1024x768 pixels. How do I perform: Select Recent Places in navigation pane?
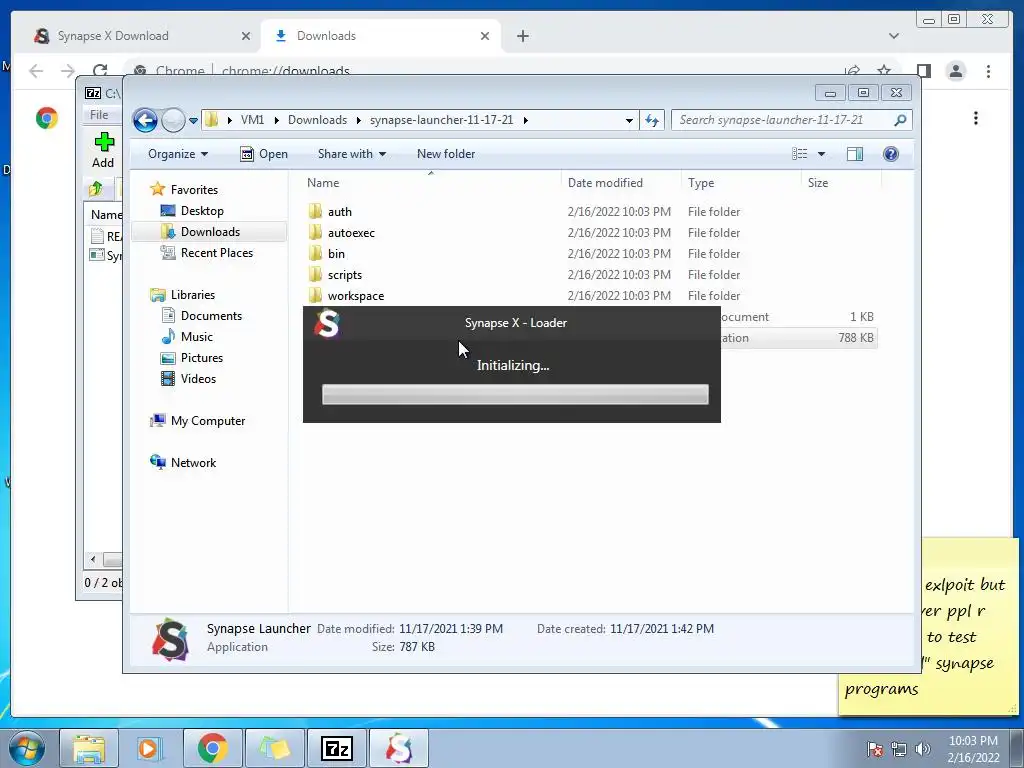[216, 253]
